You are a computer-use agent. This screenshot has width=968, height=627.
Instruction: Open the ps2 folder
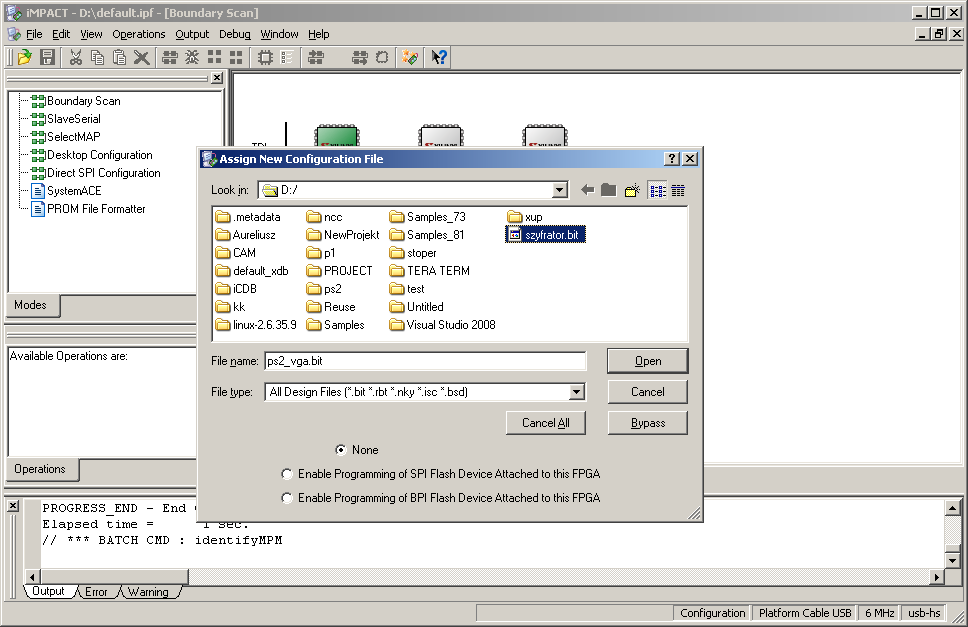coord(324,289)
